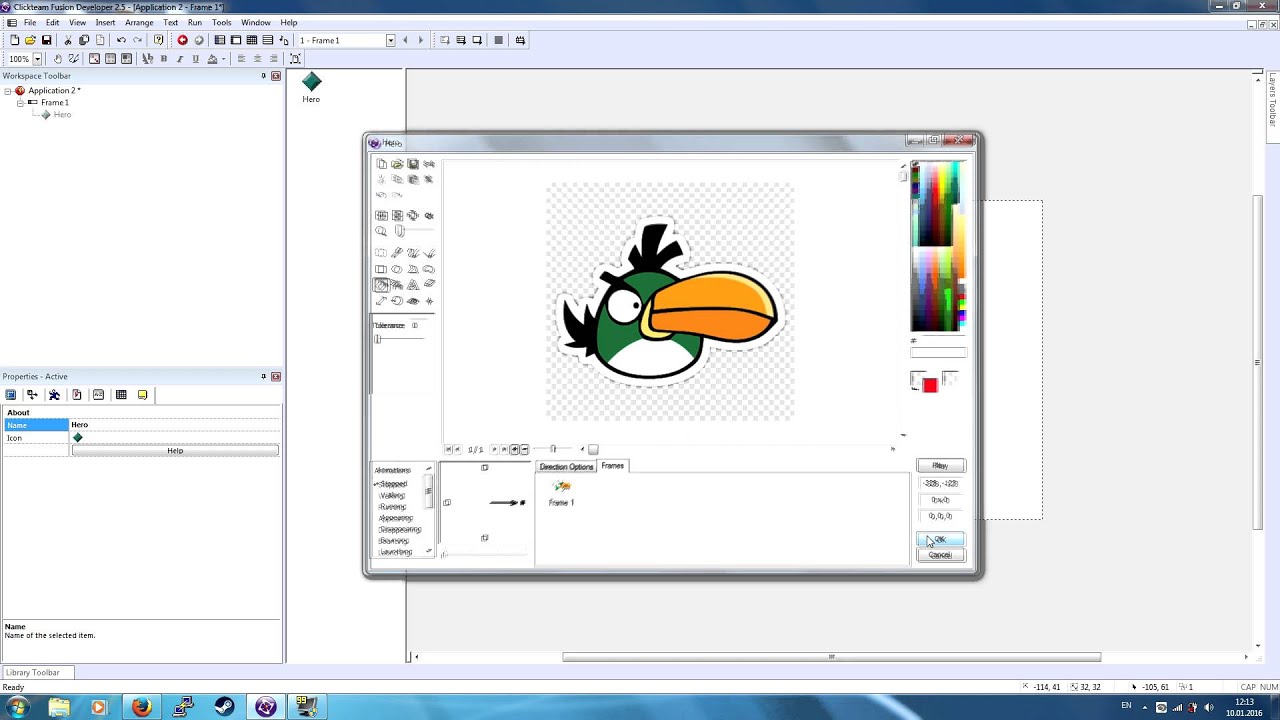This screenshot has height=720, width=1280.
Task: Pick a color from the palette grid
Action: point(938,246)
